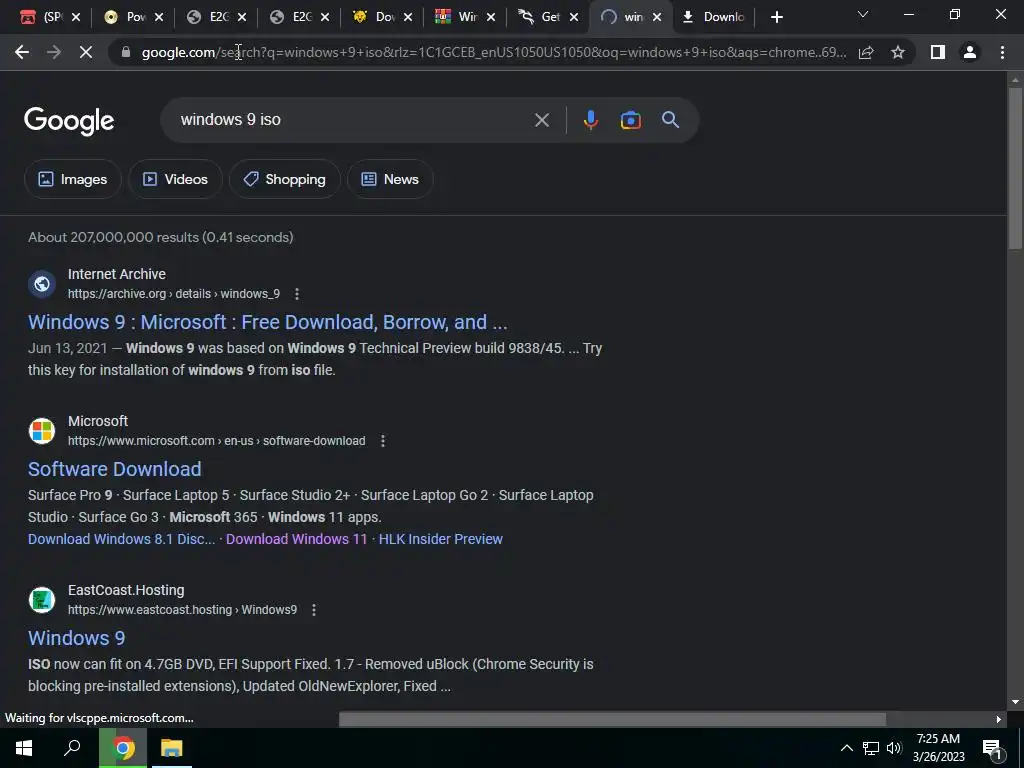Open the HLK Insider Preview link
The width and height of the screenshot is (1024, 768).
[x=441, y=539]
